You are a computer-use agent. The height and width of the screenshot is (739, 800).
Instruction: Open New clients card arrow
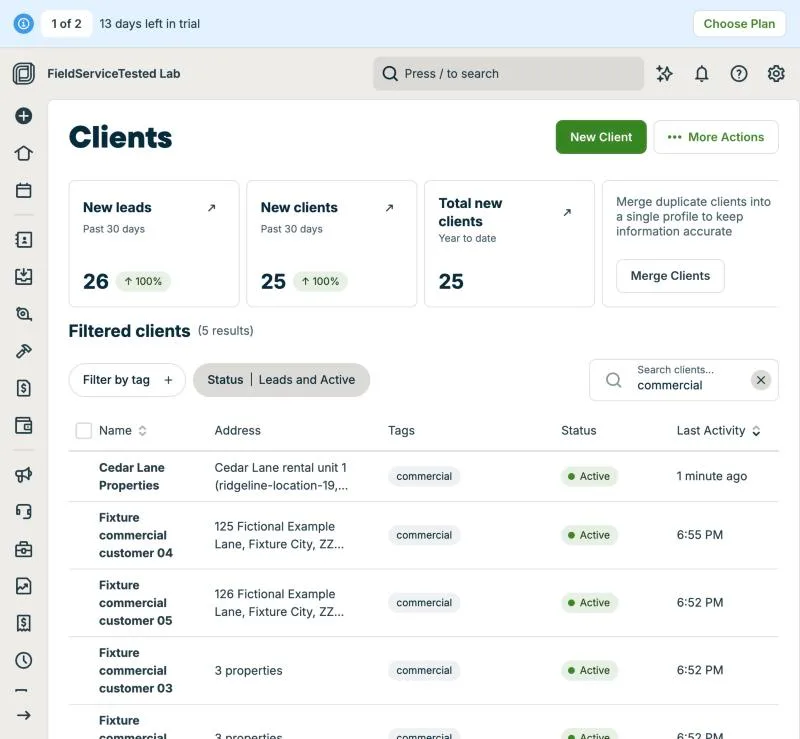pyautogui.click(x=389, y=208)
